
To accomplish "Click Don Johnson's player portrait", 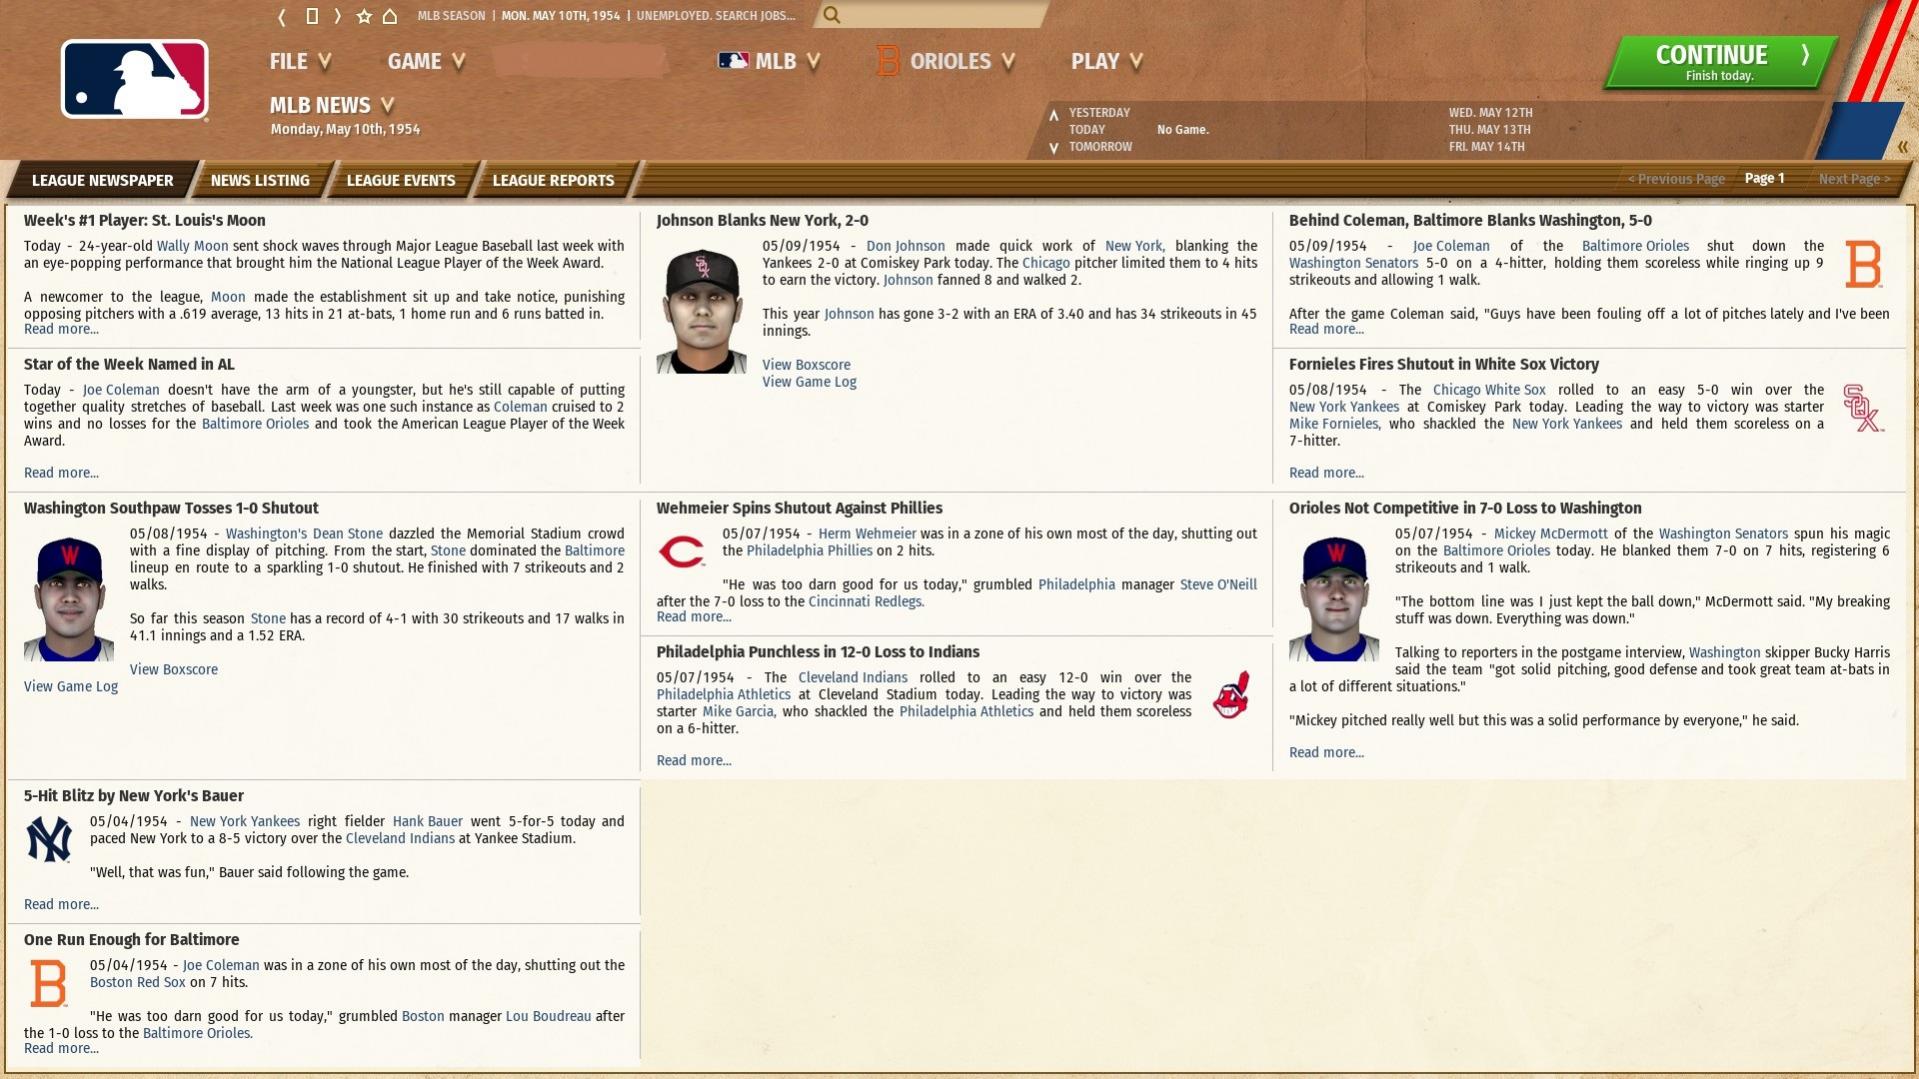I will [x=701, y=311].
